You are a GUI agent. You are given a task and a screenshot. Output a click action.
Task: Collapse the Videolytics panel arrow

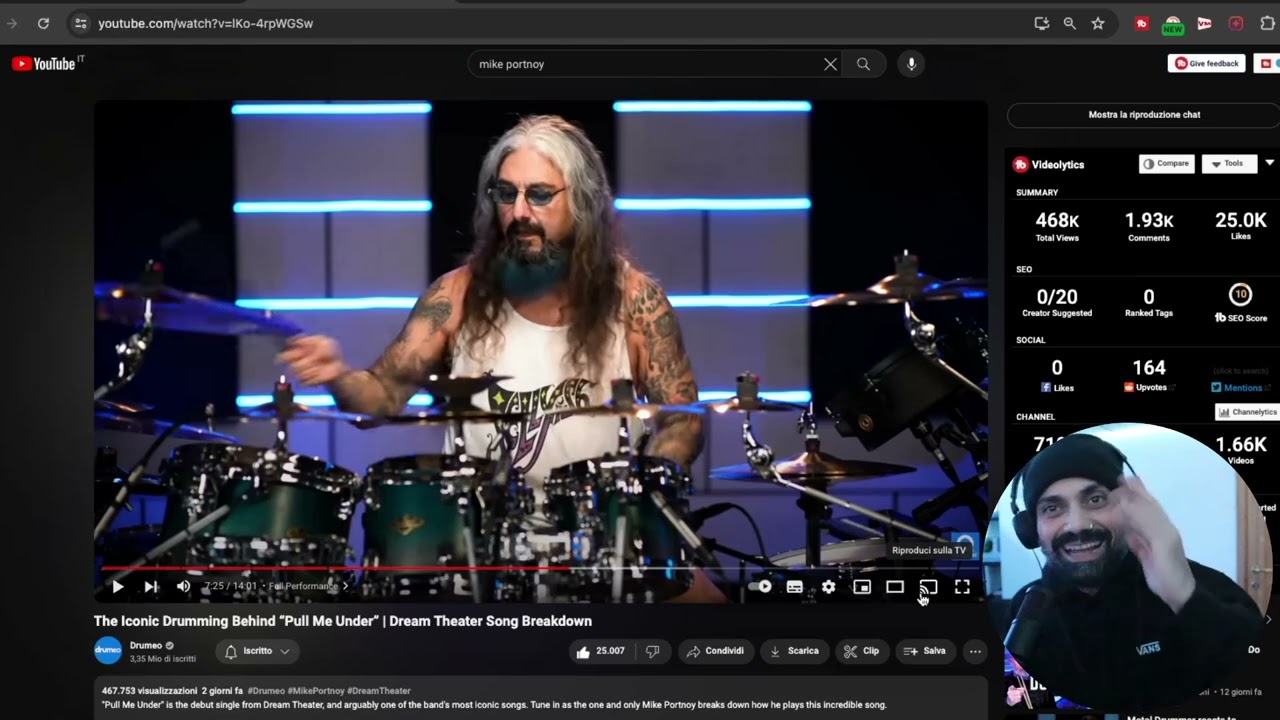click(1269, 163)
